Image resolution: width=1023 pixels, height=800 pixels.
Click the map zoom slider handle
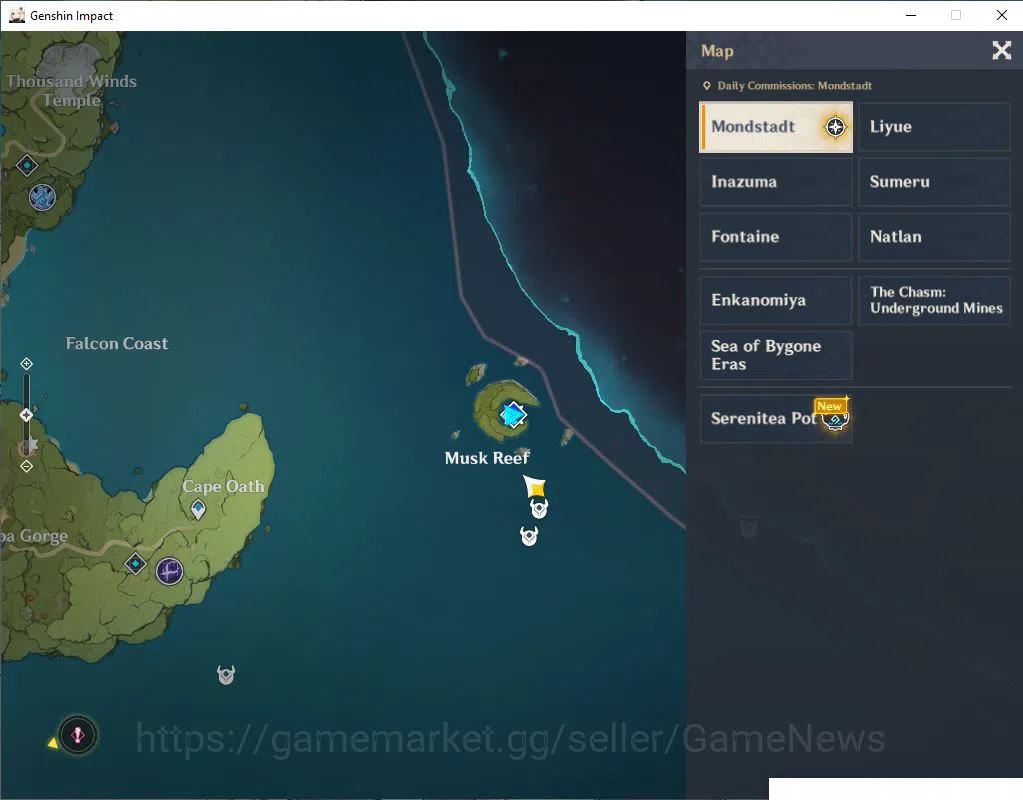tap(26, 415)
